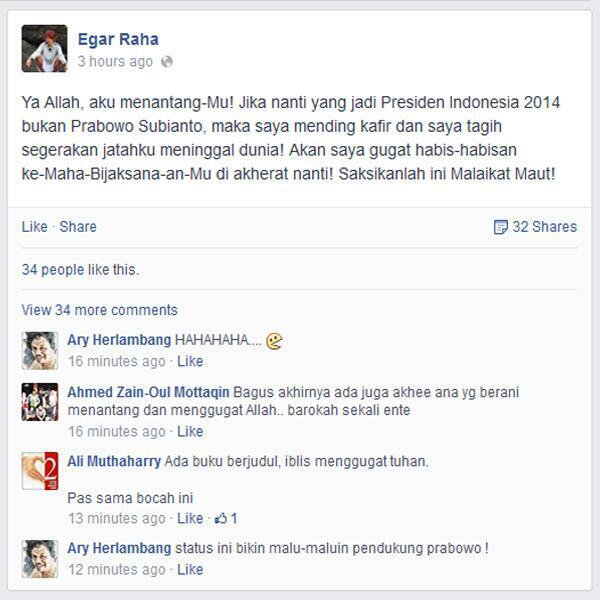The height and width of the screenshot is (600, 600).
Task: Like Ahmed Zain-Oul Mottaqin's comment
Action: pyautogui.click(x=190, y=432)
